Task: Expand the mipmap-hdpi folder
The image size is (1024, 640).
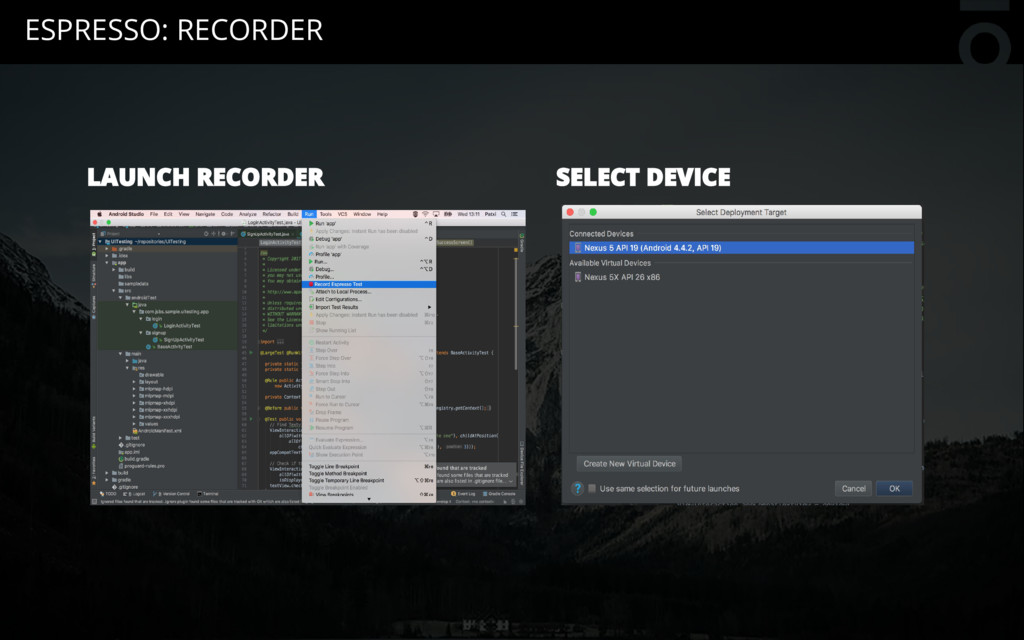Action: point(135,389)
